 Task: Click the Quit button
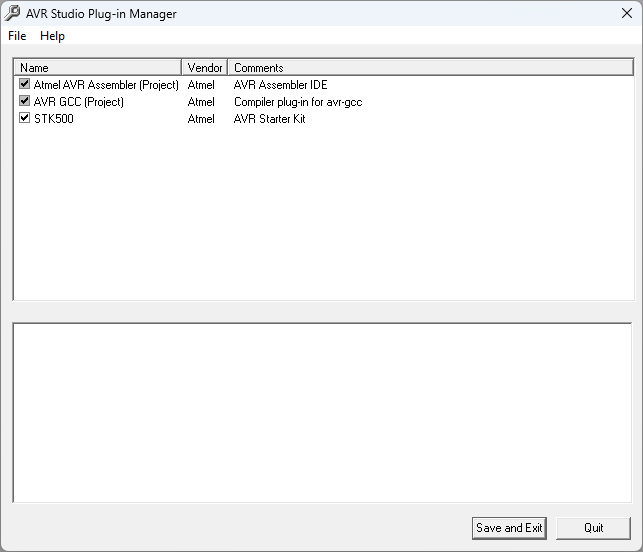[x=593, y=528]
